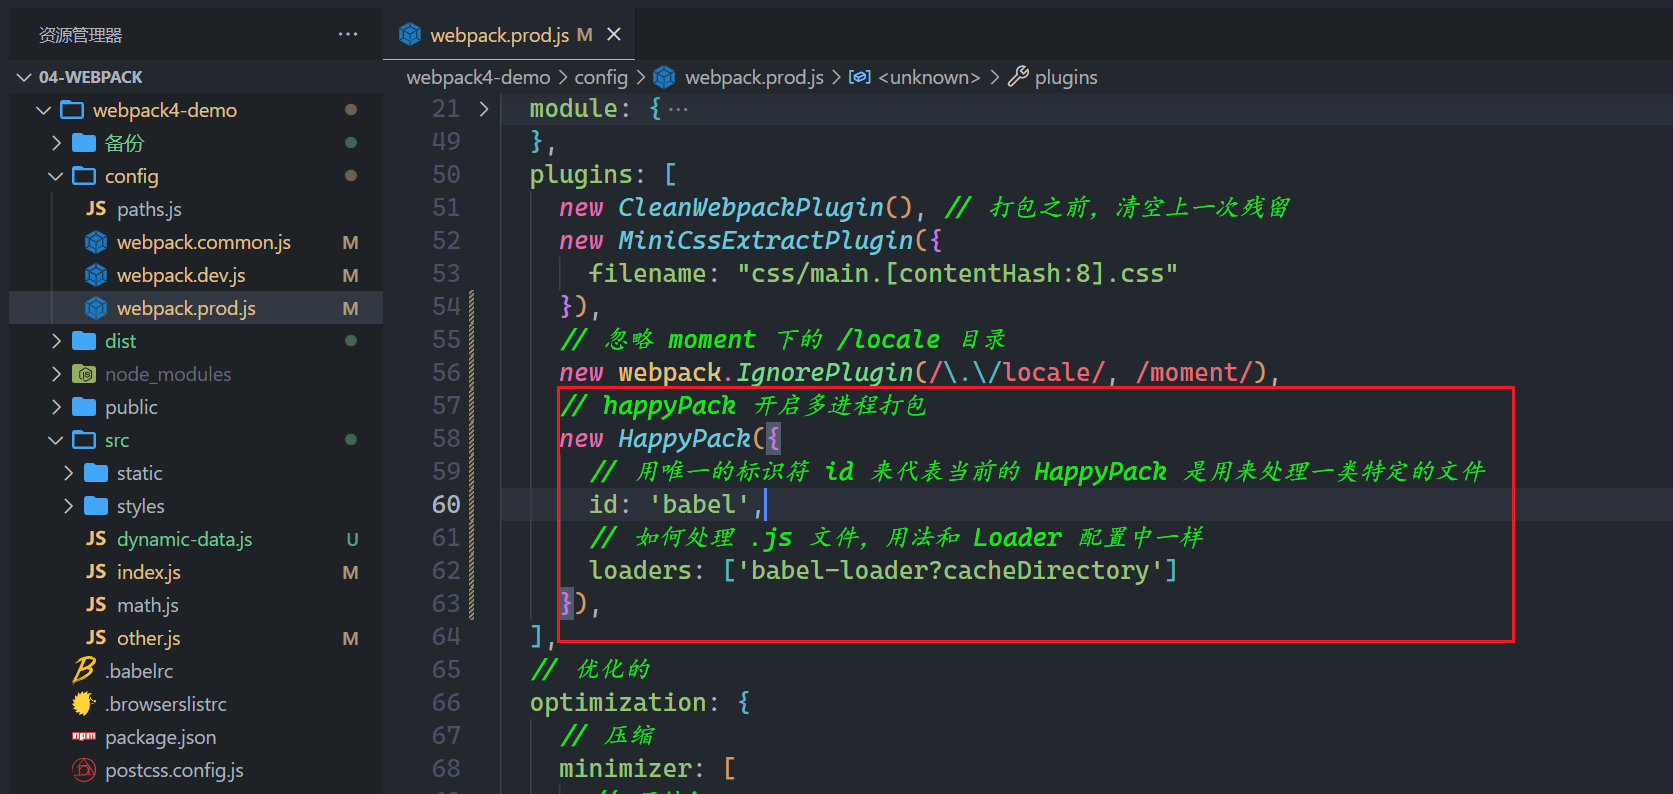Expand the public folder chevron
The width and height of the screenshot is (1673, 794).
coord(56,407)
